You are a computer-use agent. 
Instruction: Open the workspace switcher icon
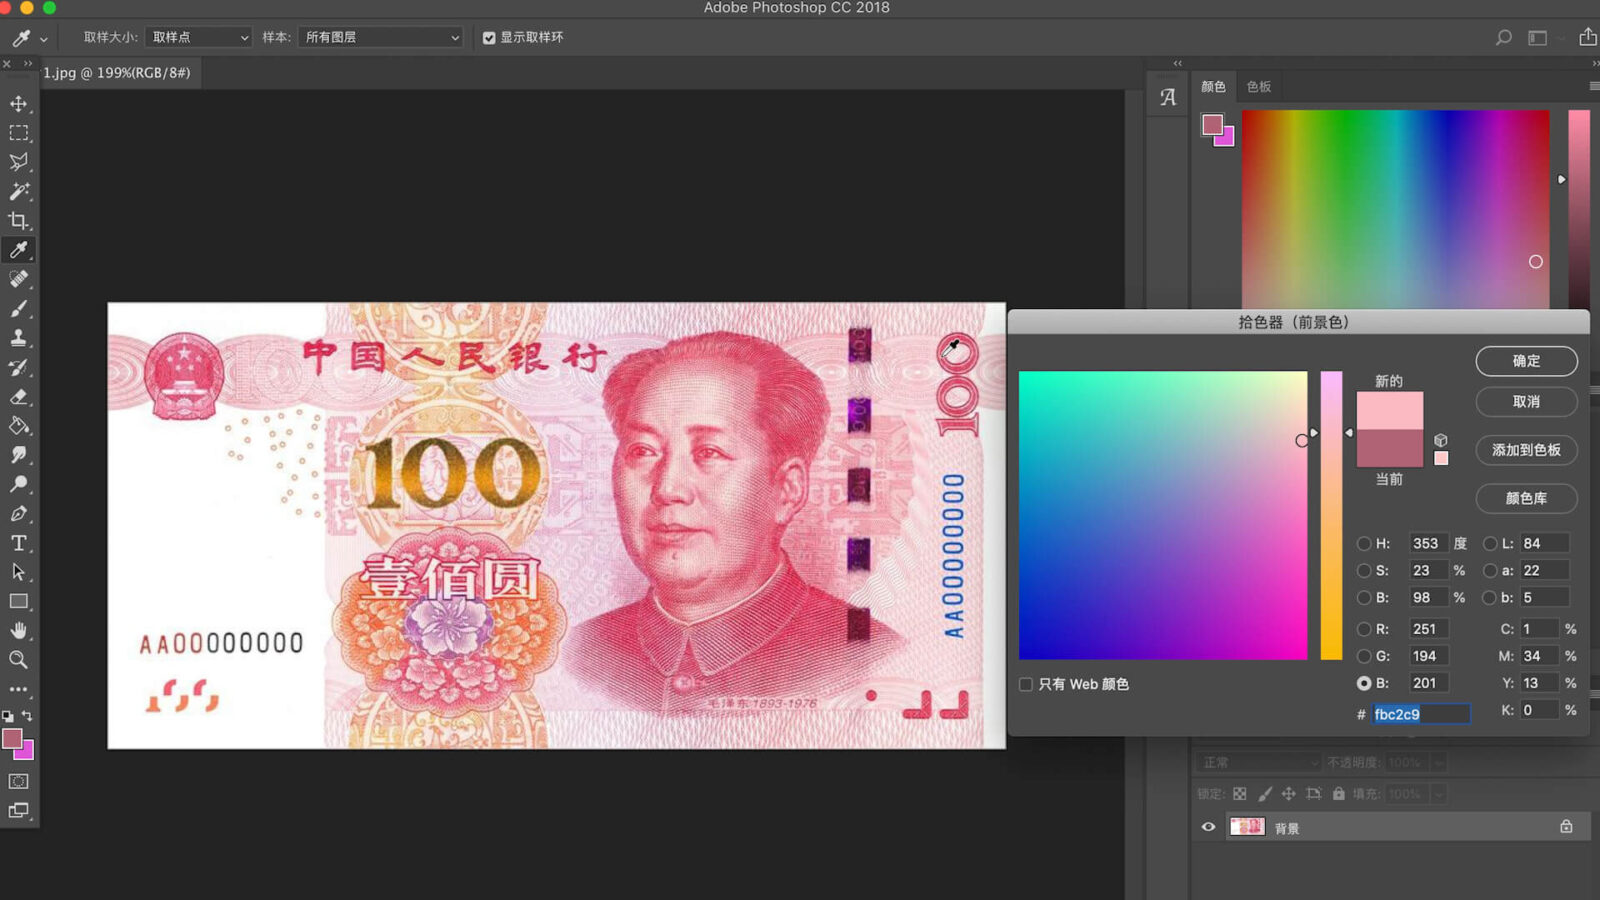click(1538, 37)
